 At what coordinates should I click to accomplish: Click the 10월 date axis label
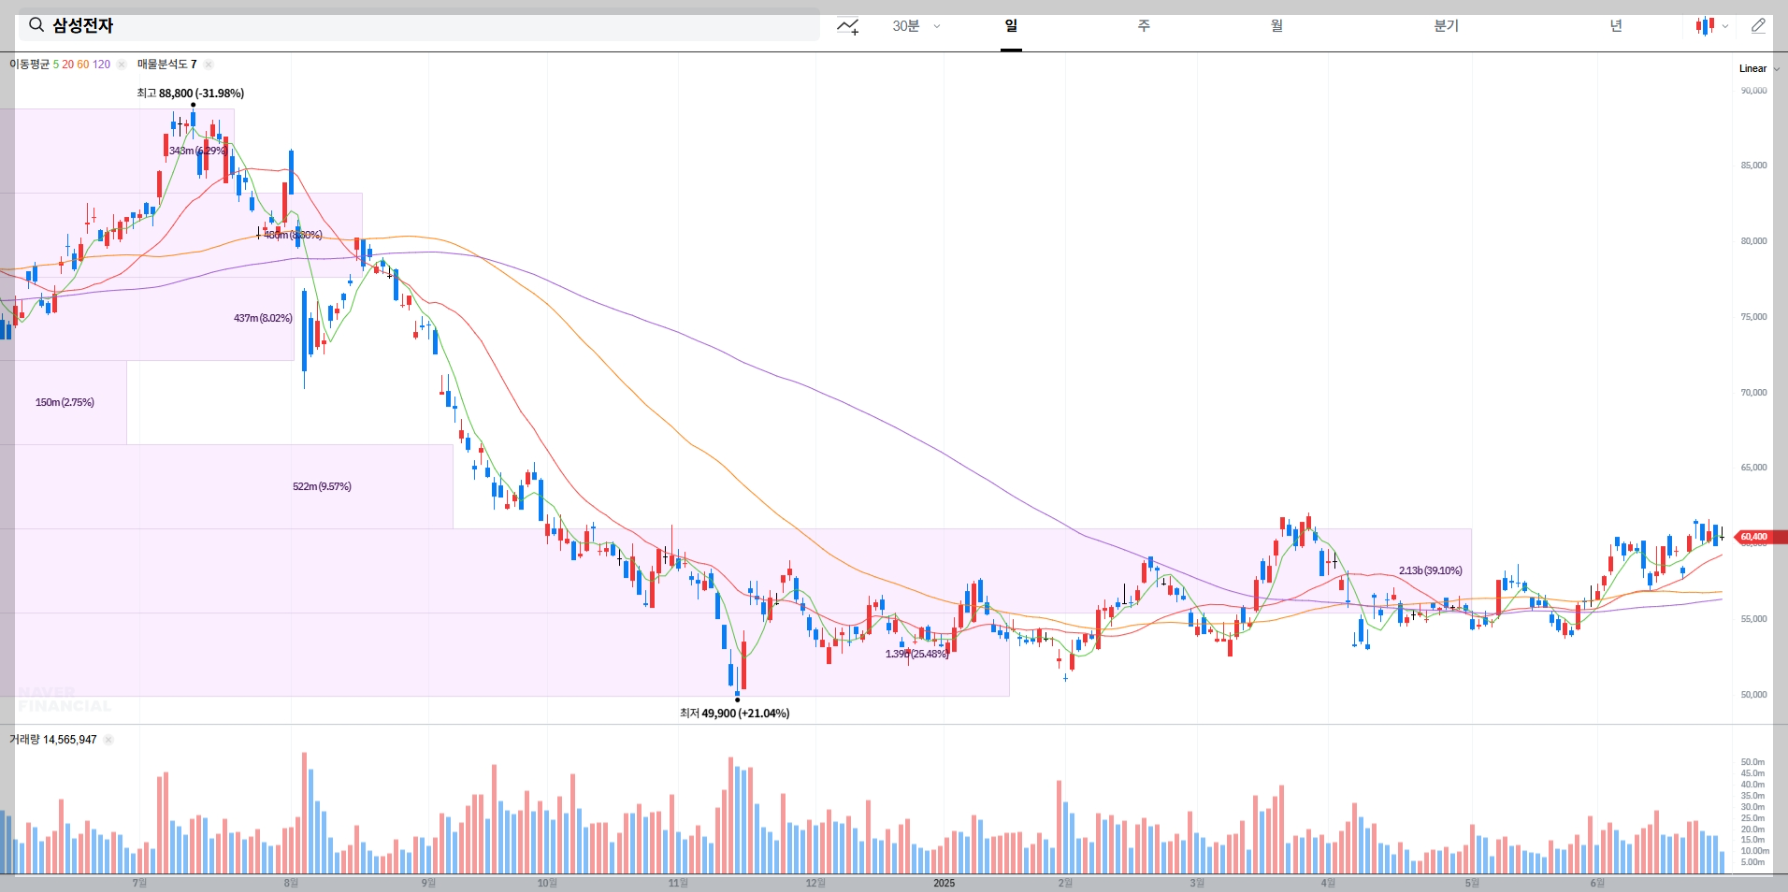(x=547, y=883)
